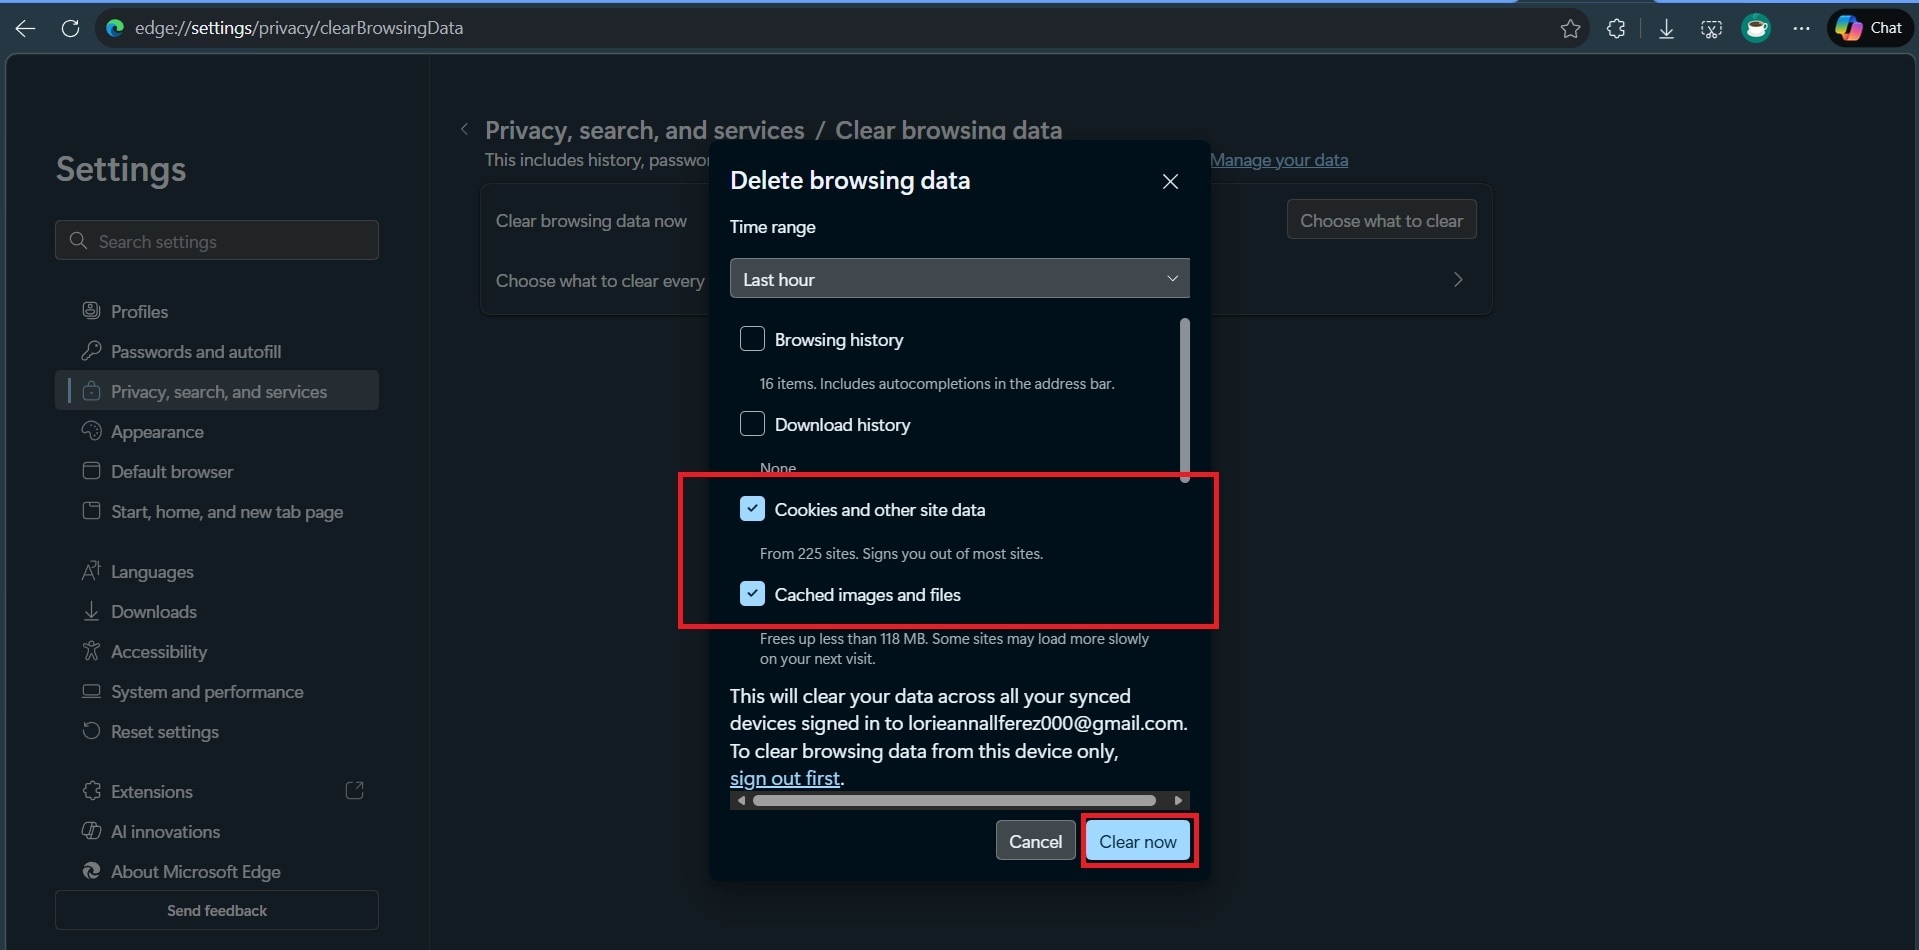Click the Edge logo in address bar
This screenshot has height=950, width=1919.
(x=115, y=28)
